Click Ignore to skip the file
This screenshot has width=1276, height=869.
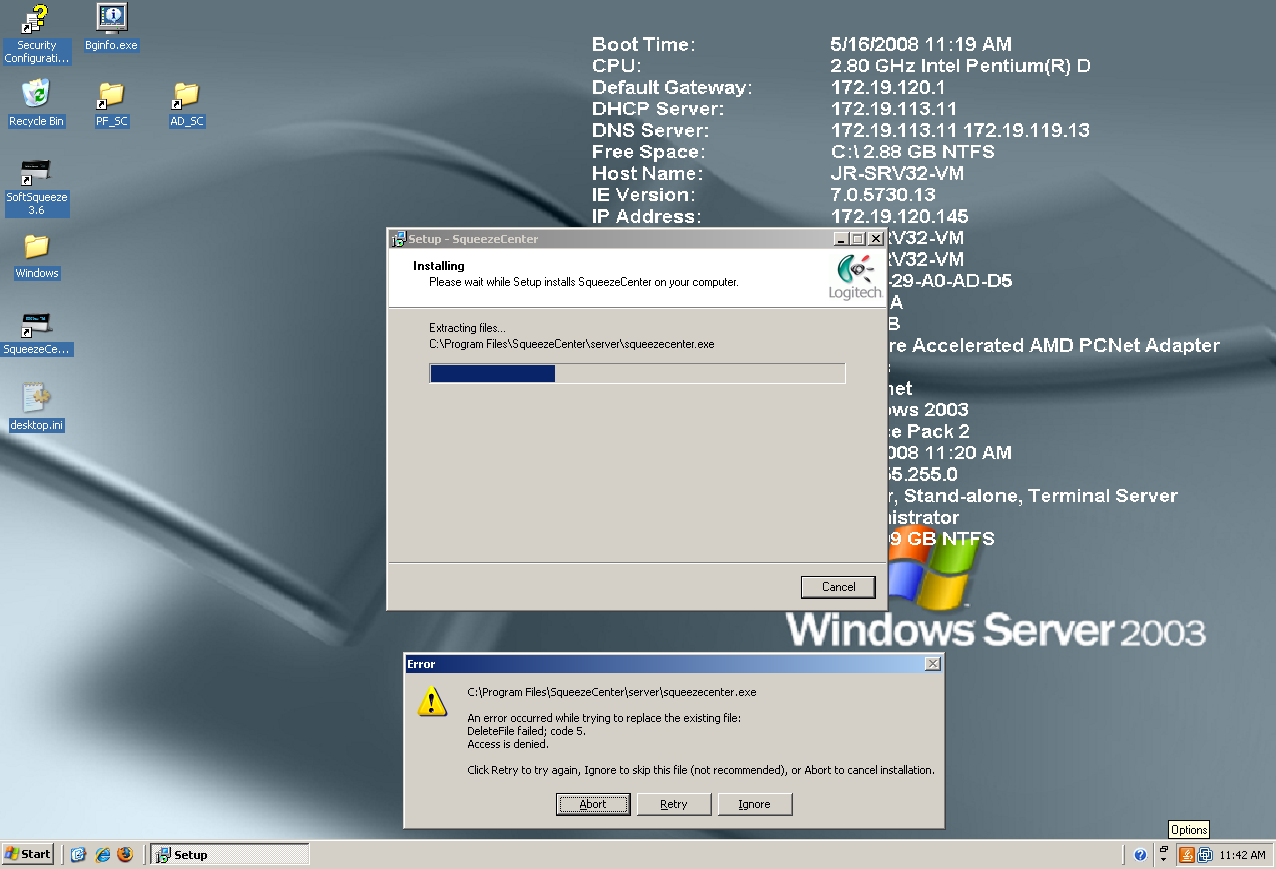[x=754, y=804]
